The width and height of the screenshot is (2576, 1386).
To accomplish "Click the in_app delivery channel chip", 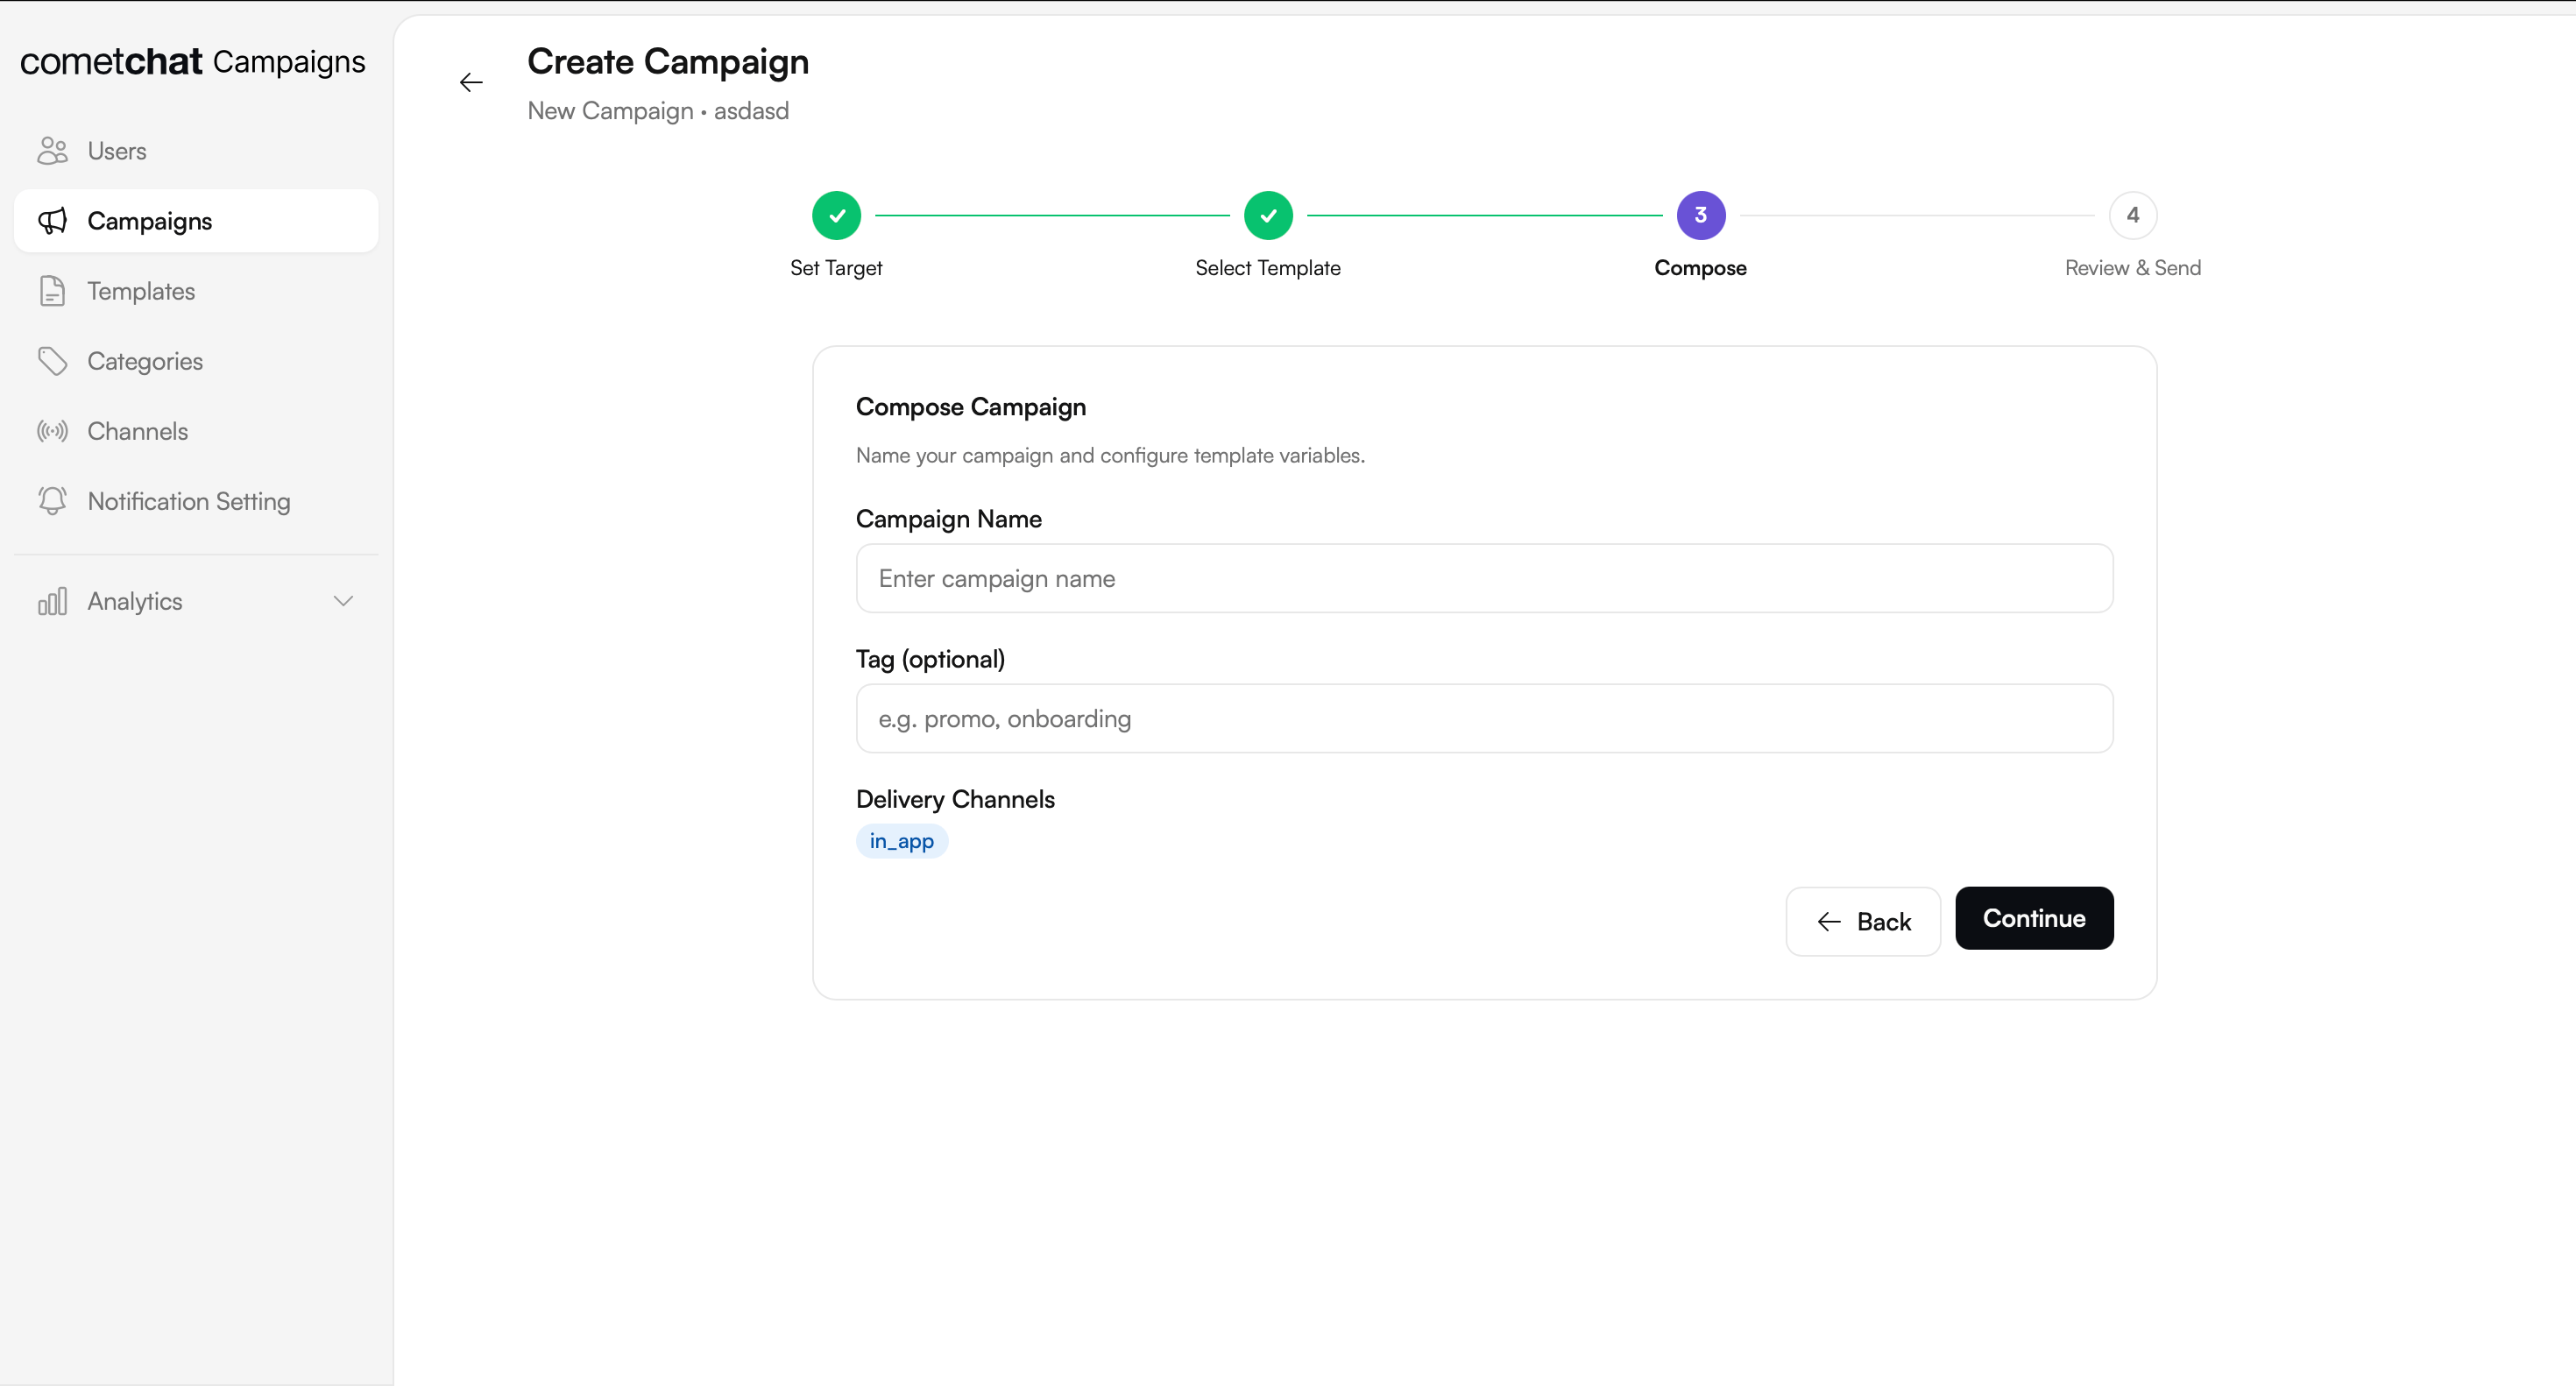I will tap(901, 841).
